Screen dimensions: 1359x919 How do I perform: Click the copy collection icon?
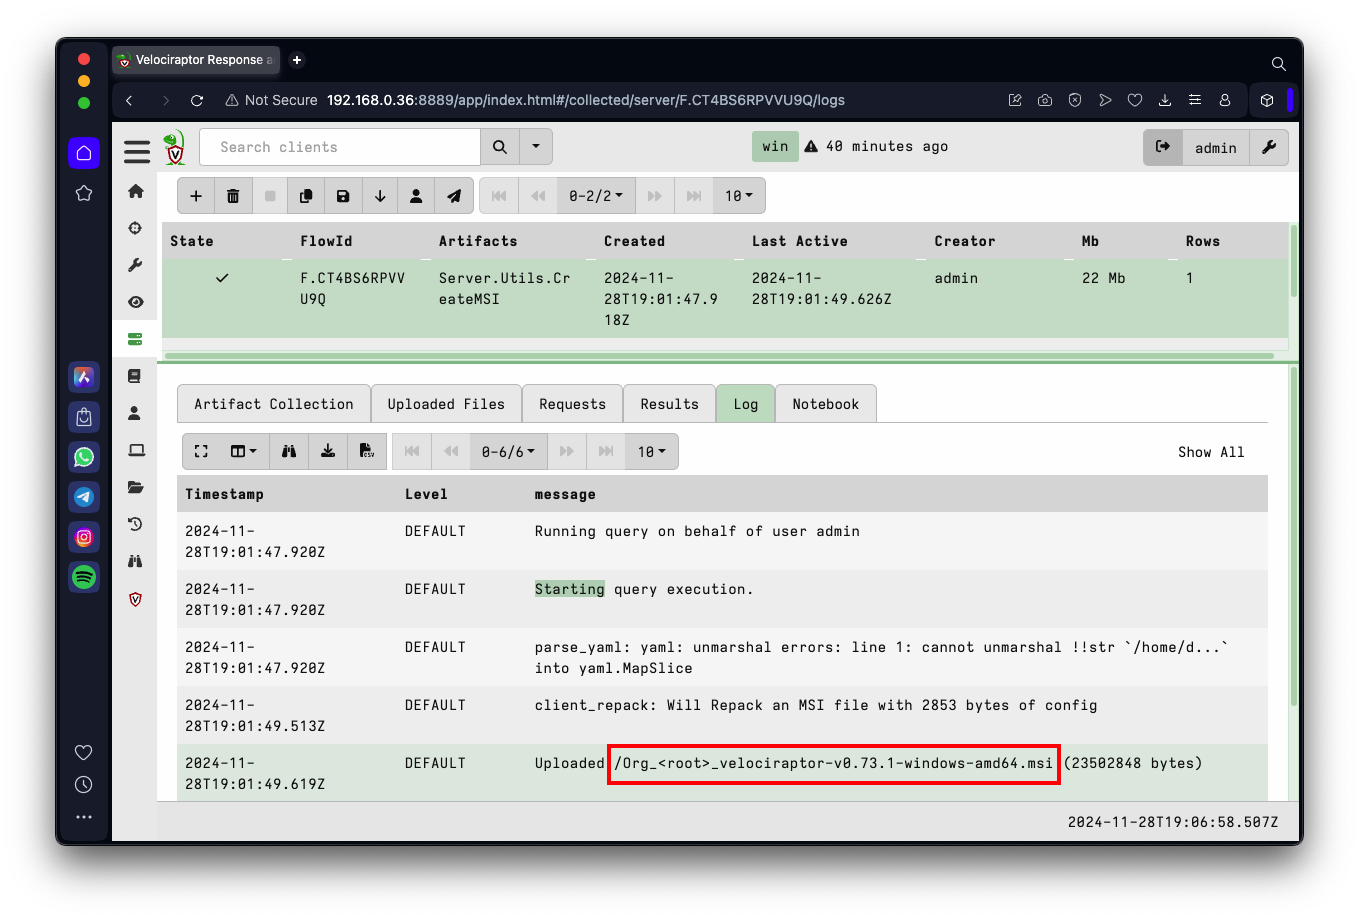306,196
